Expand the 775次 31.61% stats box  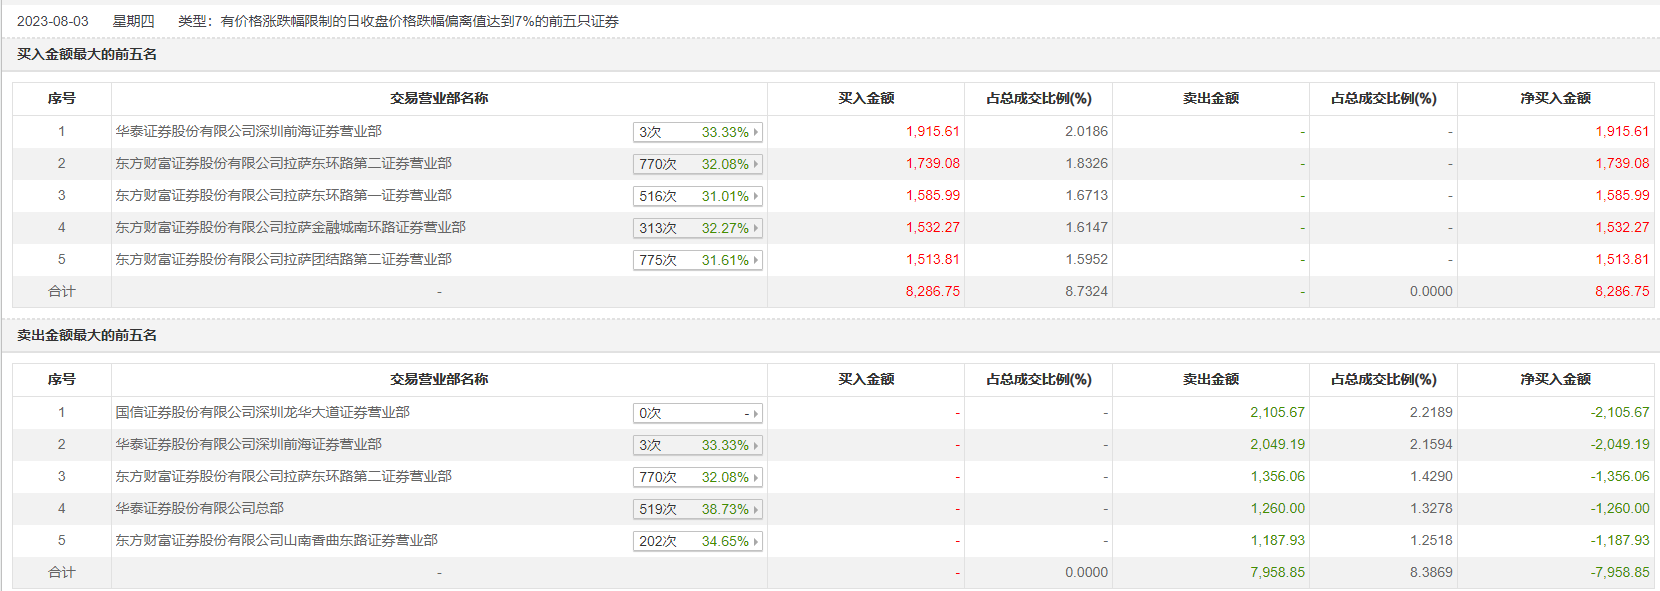(x=698, y=260)
